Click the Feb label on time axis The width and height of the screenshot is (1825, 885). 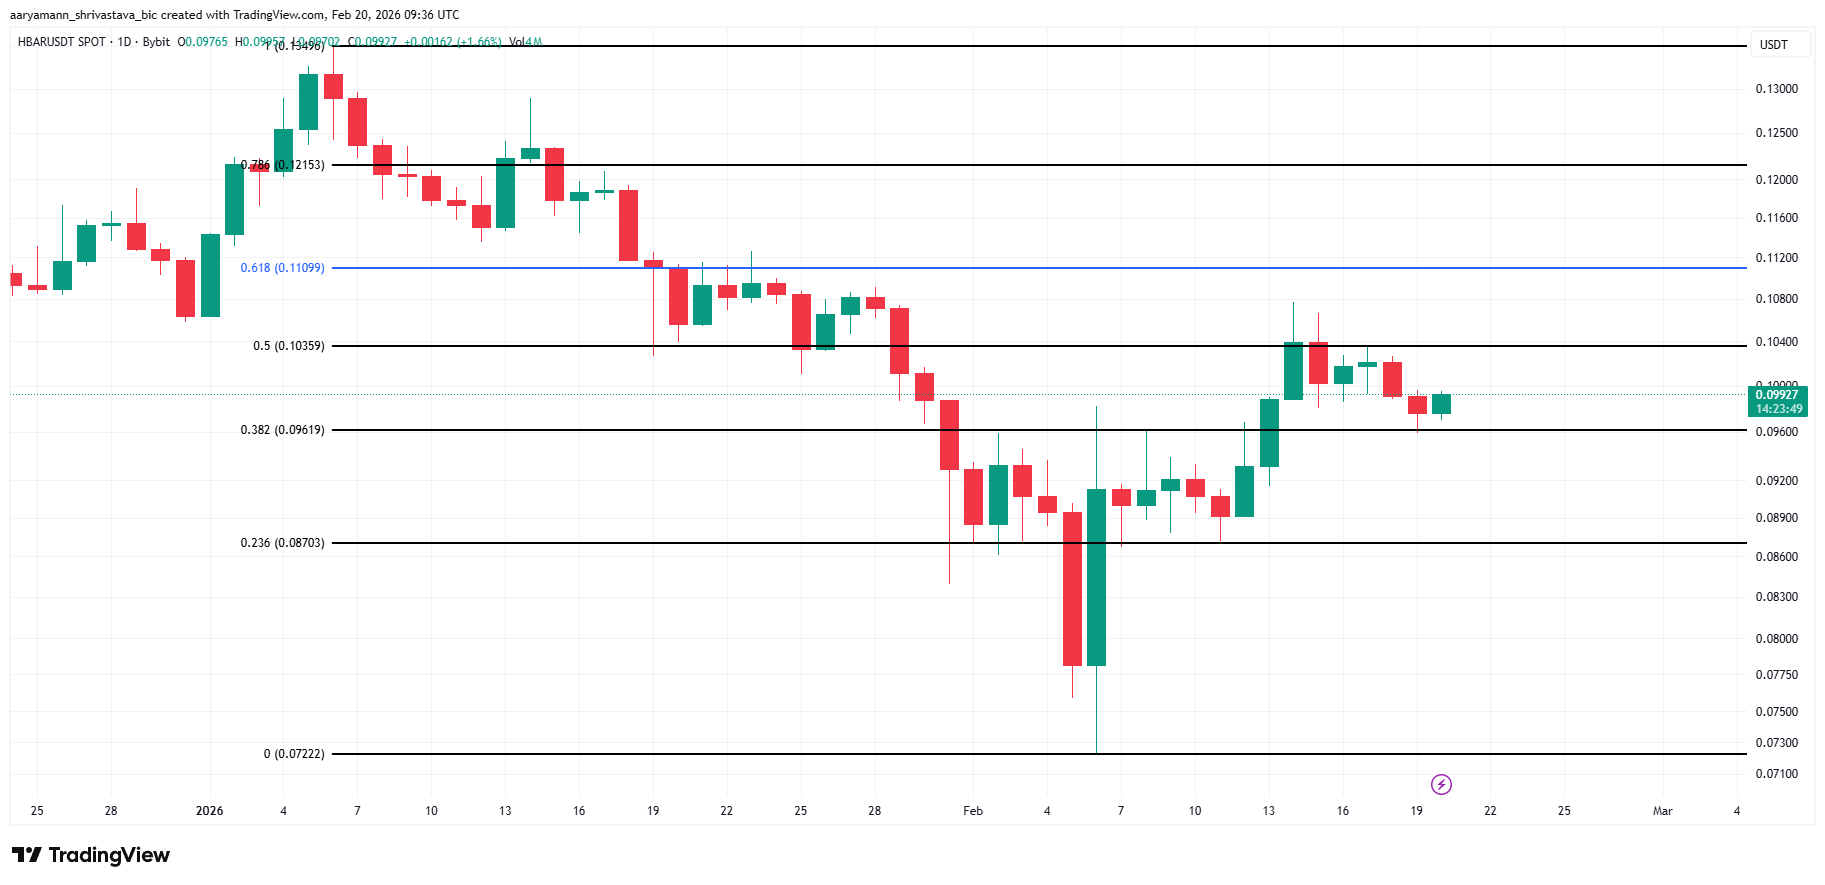click(973, 811)
